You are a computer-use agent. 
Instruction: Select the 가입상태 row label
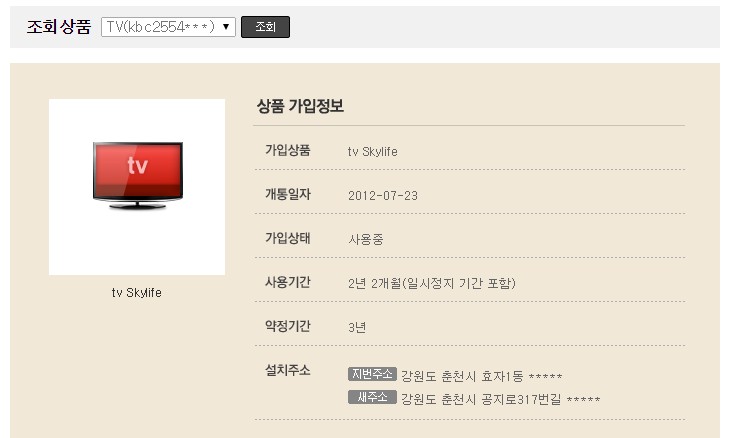coord(287,238)
